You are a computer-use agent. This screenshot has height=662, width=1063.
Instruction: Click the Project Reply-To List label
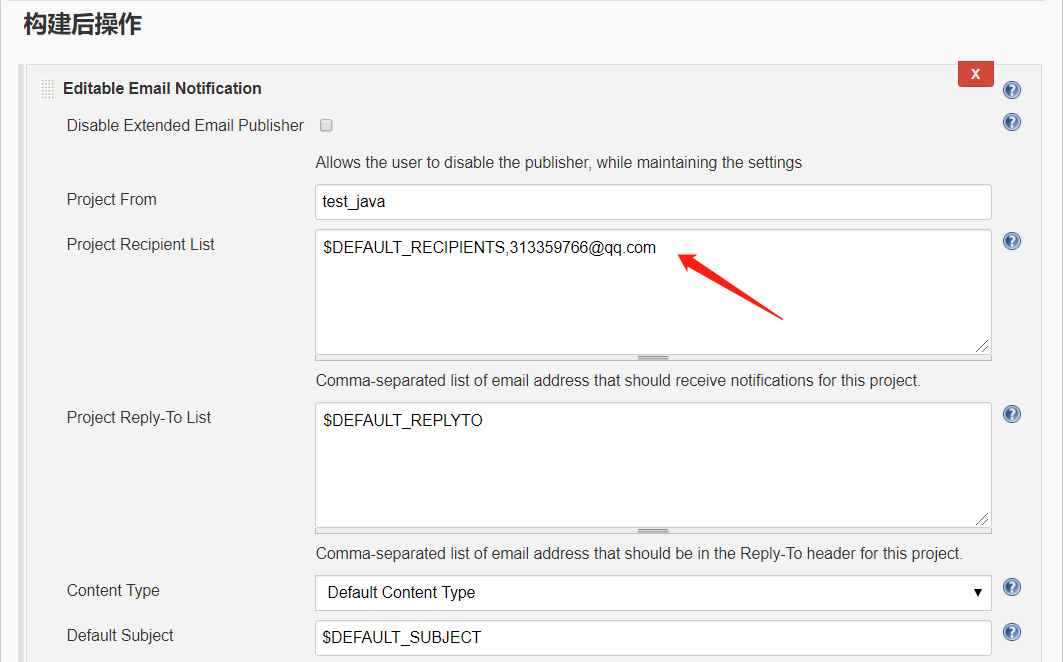138,417
